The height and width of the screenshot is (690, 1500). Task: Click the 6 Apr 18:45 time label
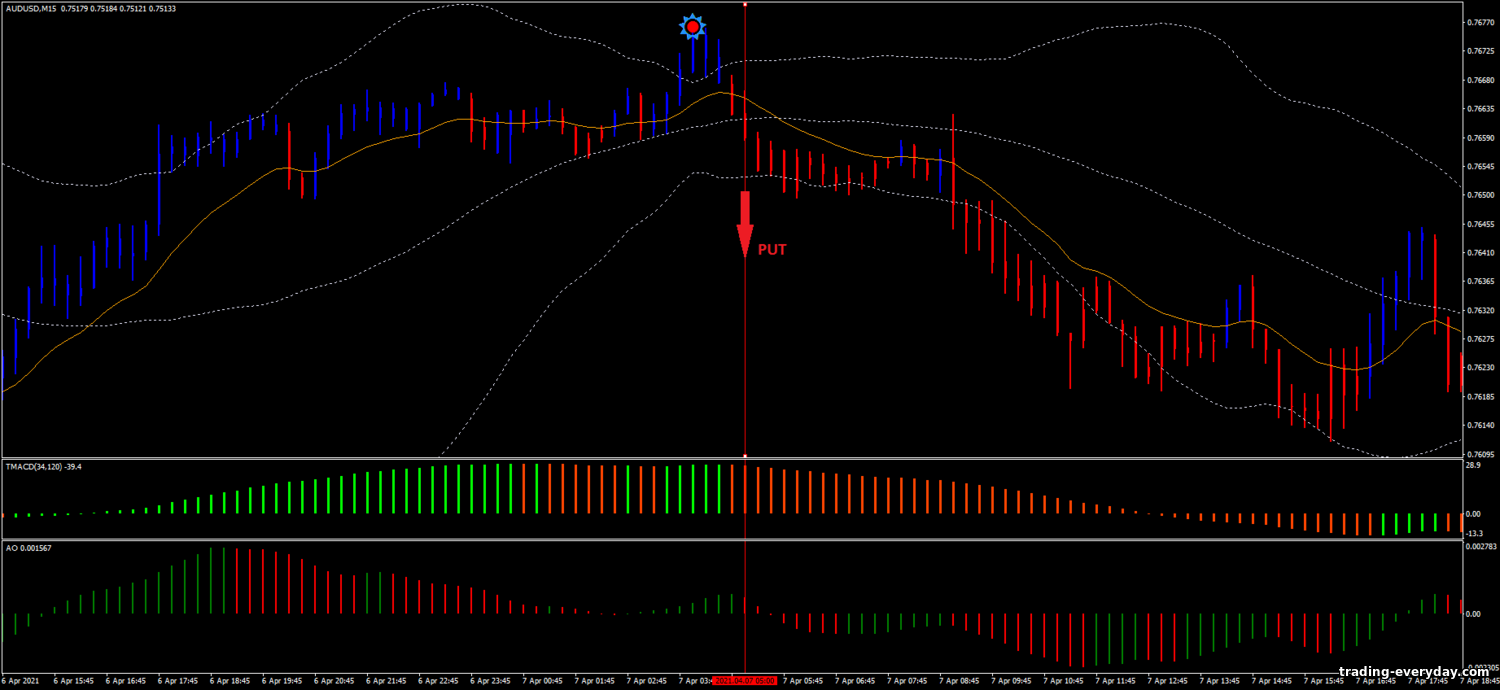[x=231, y=680]
